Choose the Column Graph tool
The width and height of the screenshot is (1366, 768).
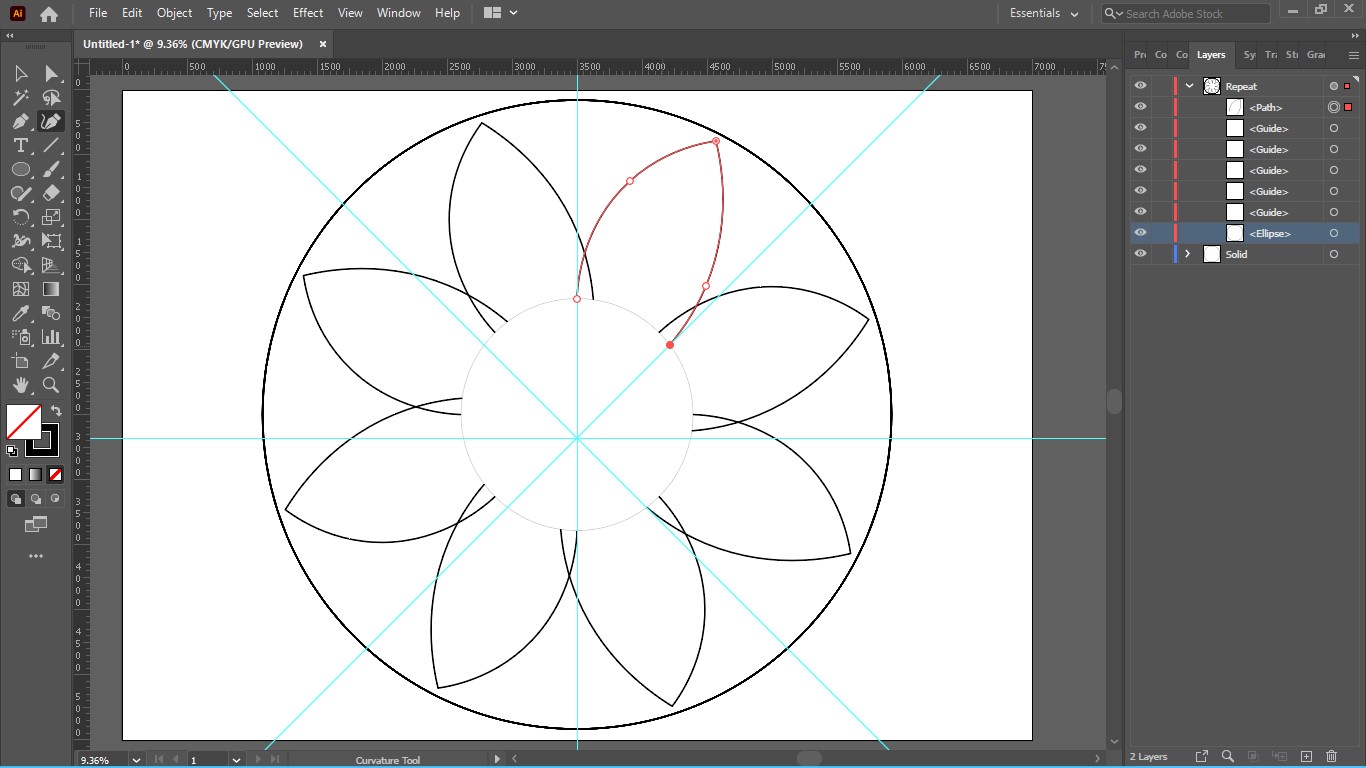[51, 337]
